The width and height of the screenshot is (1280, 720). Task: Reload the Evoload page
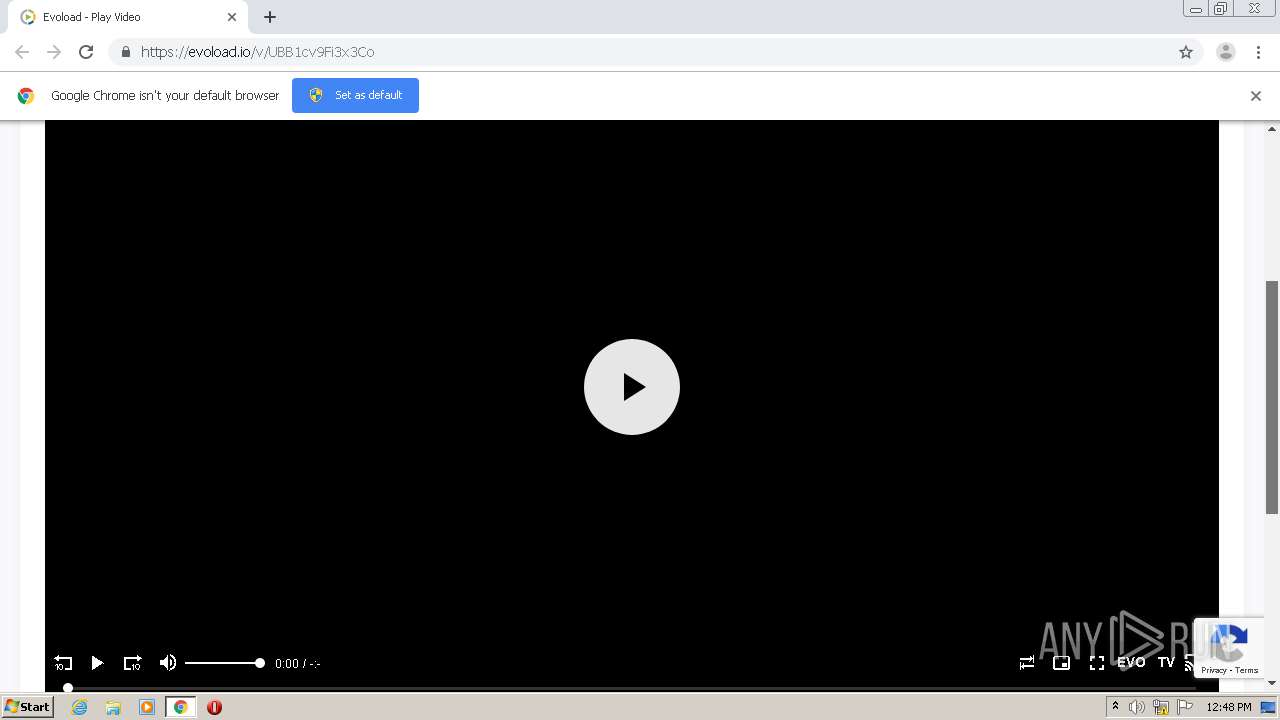[x=86, y=52]
